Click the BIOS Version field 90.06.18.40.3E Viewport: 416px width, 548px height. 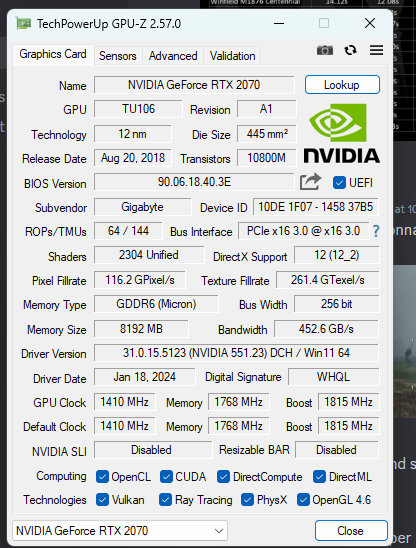click(x=194, y=182)
